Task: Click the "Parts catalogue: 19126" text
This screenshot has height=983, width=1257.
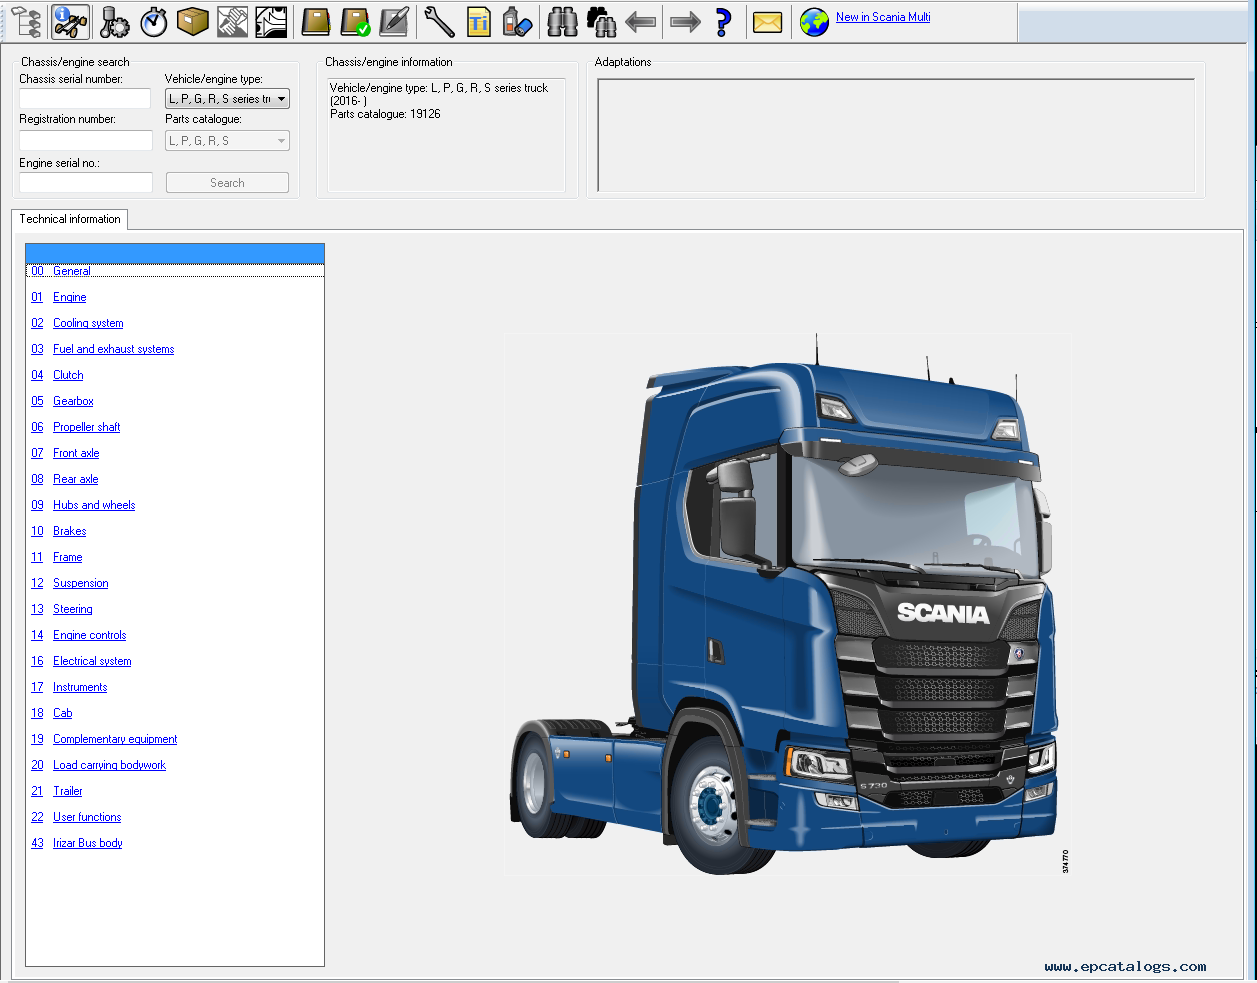Action: tap(386, 114)
